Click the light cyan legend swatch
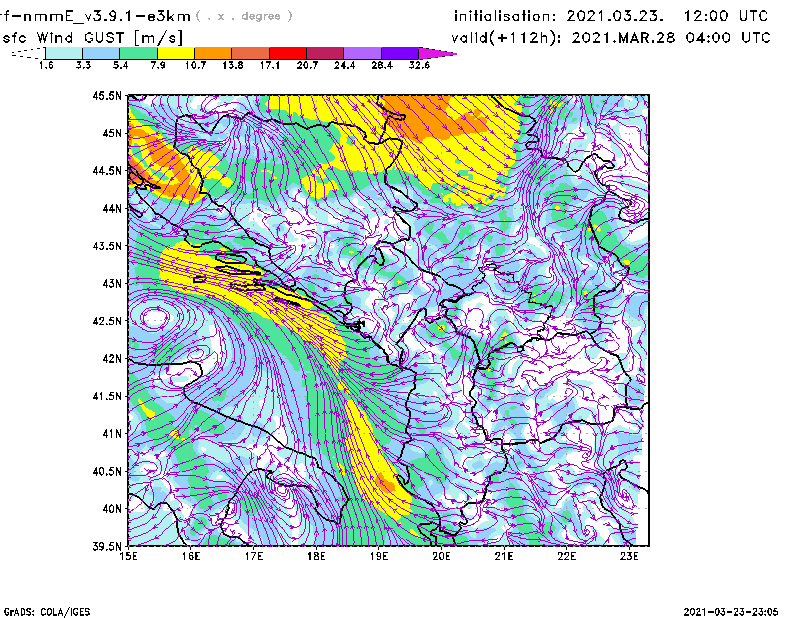Screen dimensions: 800x618 (64, 53)
